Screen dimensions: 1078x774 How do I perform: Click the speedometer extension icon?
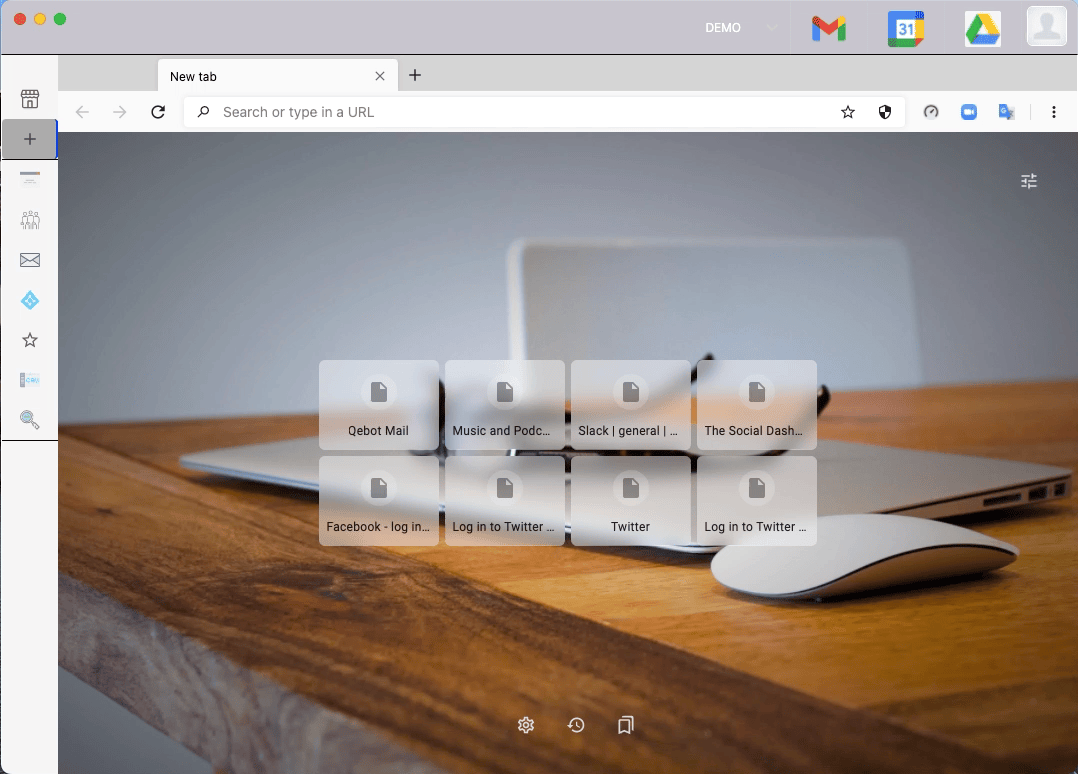pos(930,112)
